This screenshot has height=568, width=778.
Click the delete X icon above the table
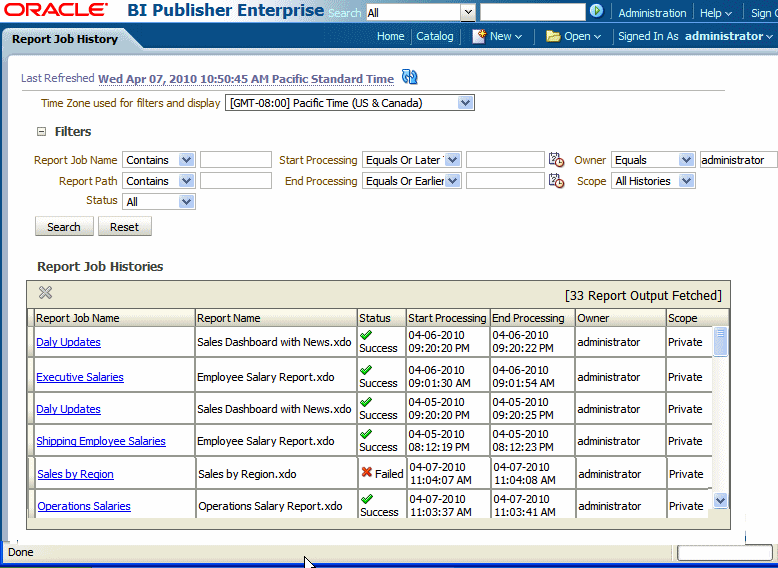pyautogui.click(x=45, y=293)
